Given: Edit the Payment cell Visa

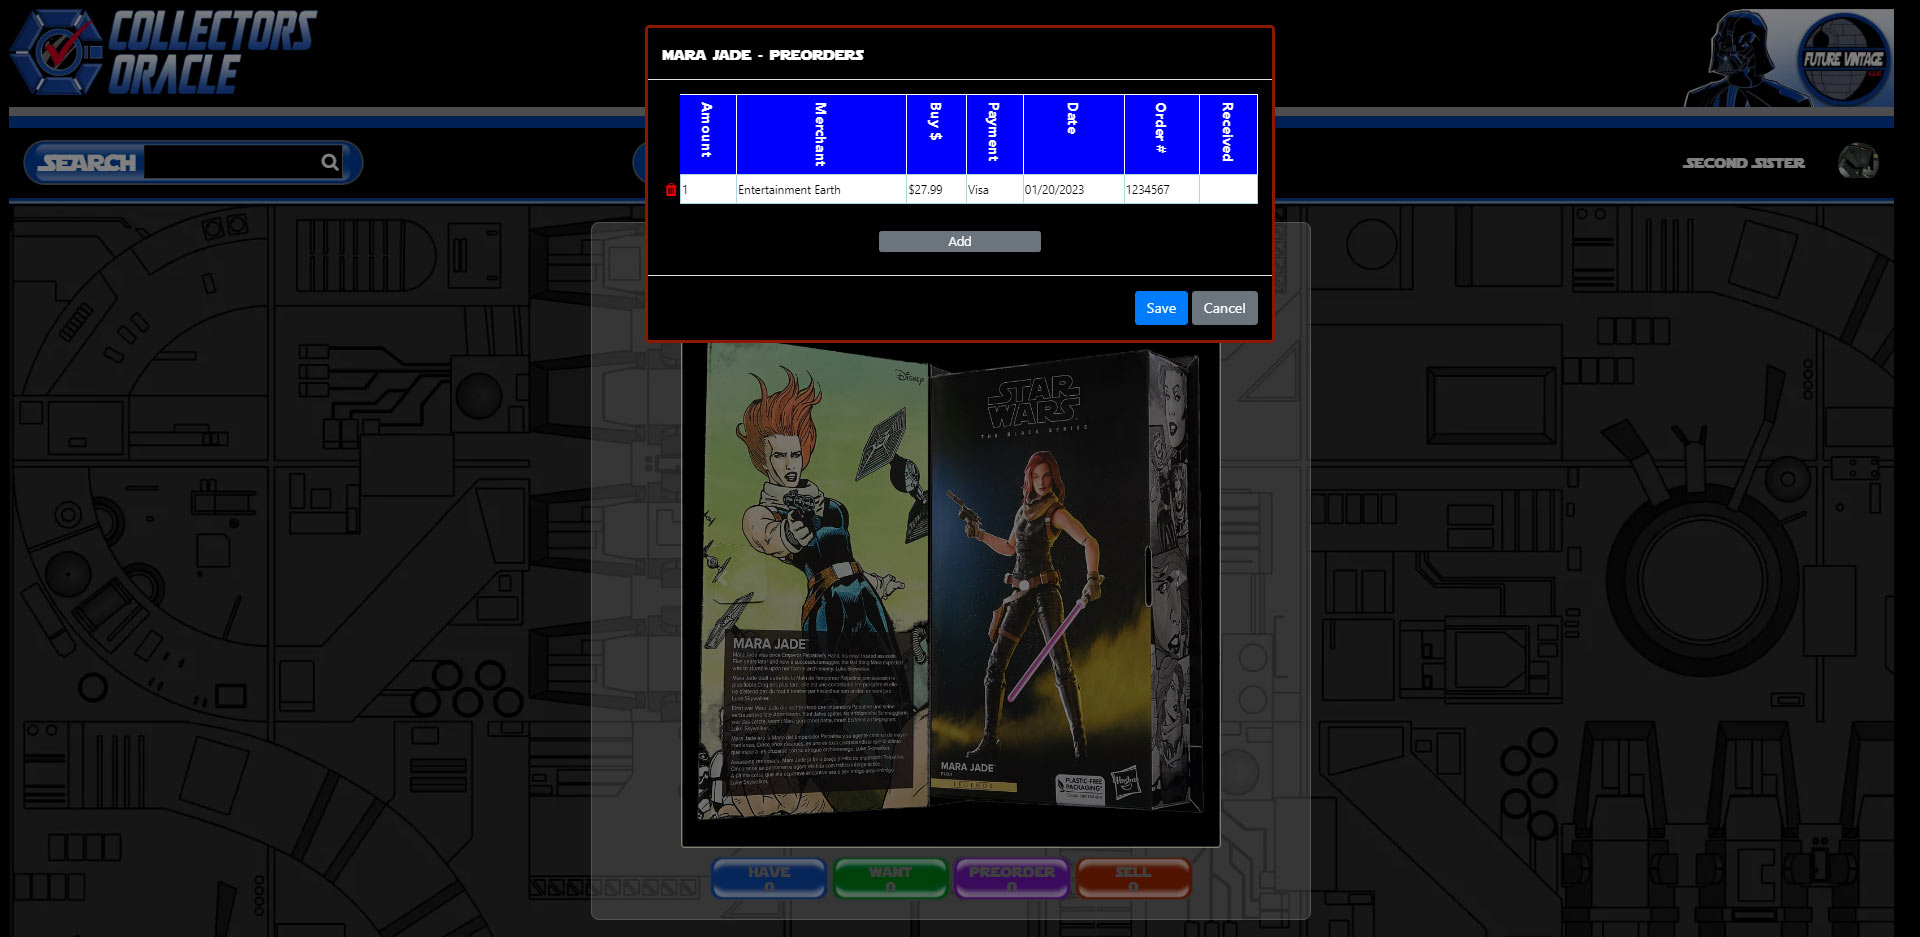Looking at the screenshot, I should (994, 190).
